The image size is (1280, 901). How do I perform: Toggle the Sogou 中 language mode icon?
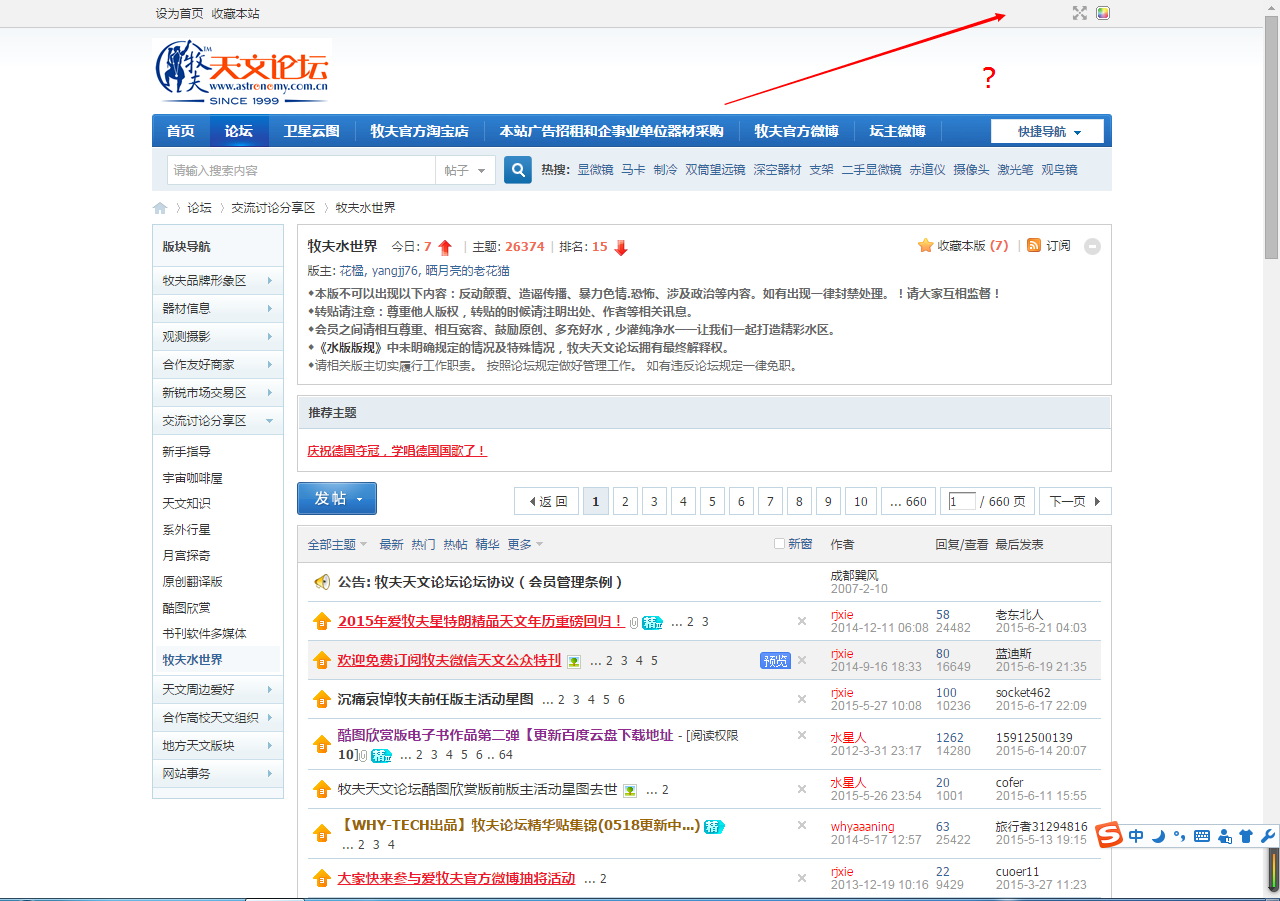pos(1136,836)
